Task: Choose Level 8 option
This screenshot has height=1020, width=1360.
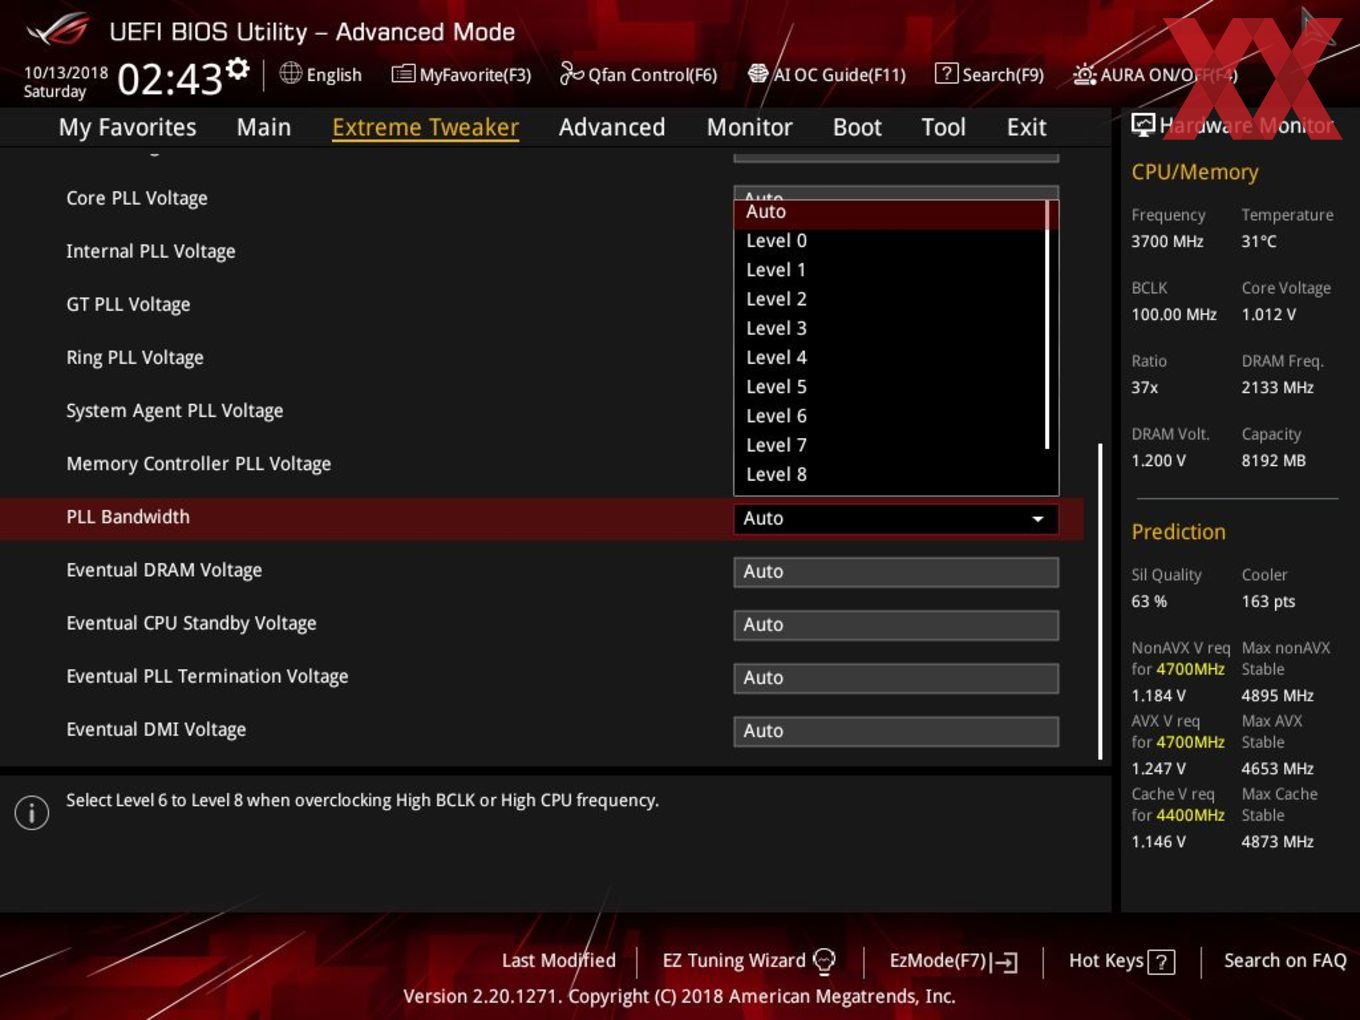Action: click(x=890, y=474)
